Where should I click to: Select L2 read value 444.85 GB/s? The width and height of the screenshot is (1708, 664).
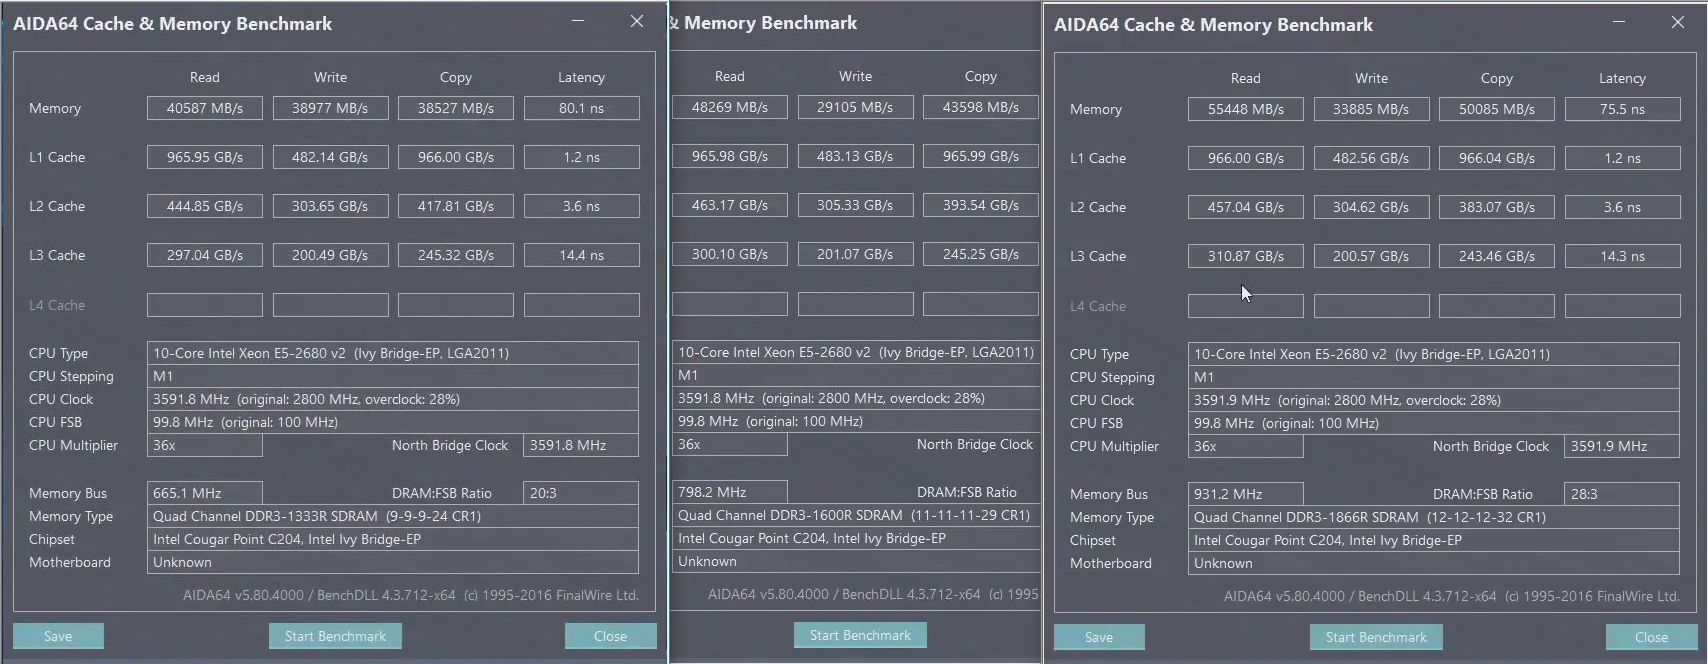(x=205, y=206)
